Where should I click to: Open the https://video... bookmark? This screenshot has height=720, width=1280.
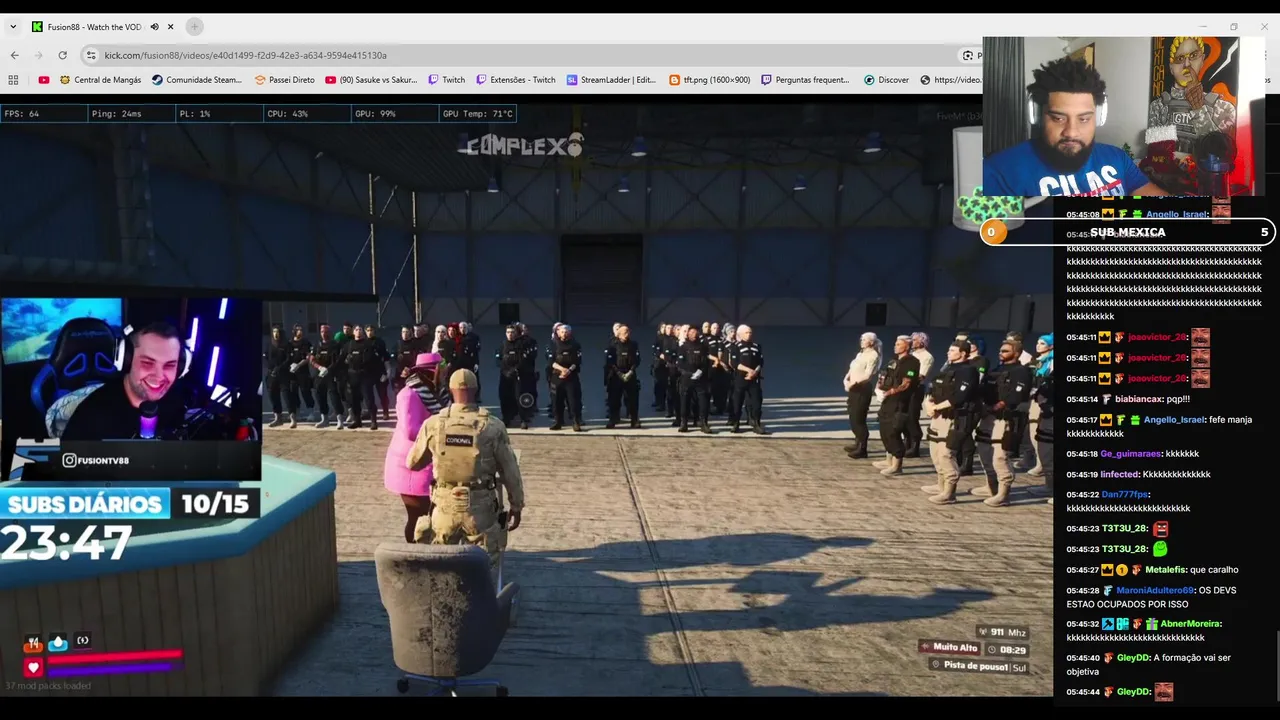[x=950, y=80]
